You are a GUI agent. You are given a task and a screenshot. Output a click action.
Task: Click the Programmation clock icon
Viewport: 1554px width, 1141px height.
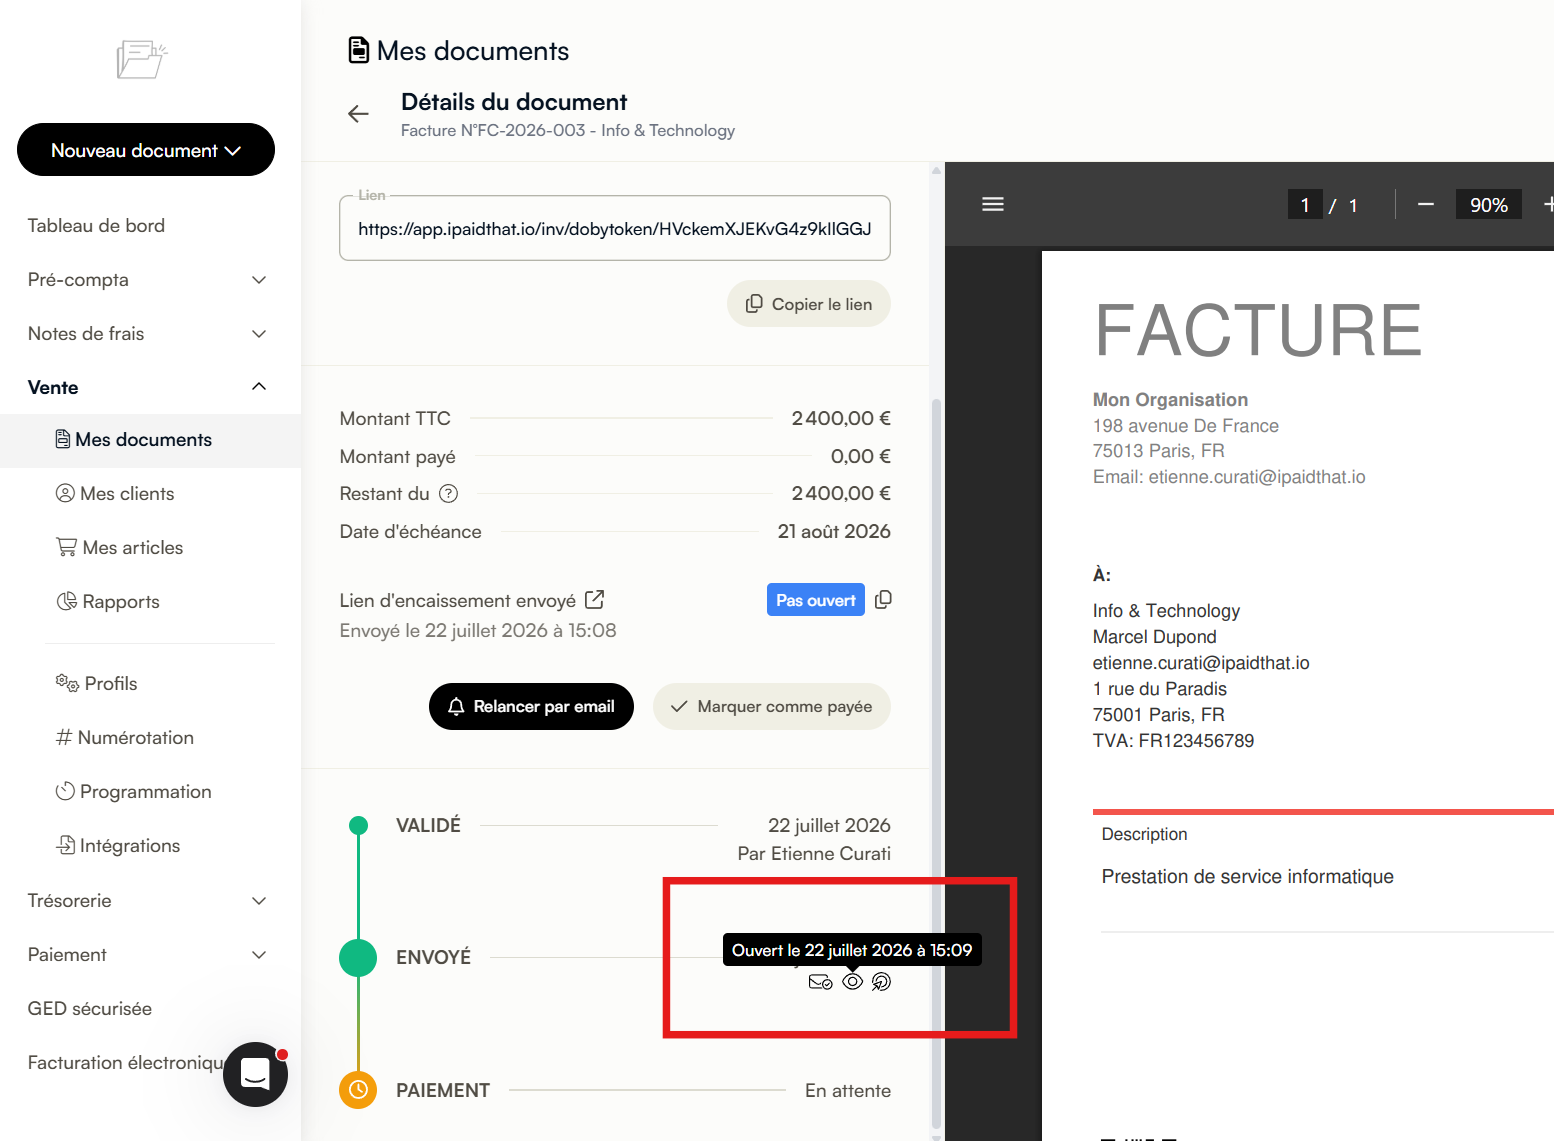click(x=65, y=791)
